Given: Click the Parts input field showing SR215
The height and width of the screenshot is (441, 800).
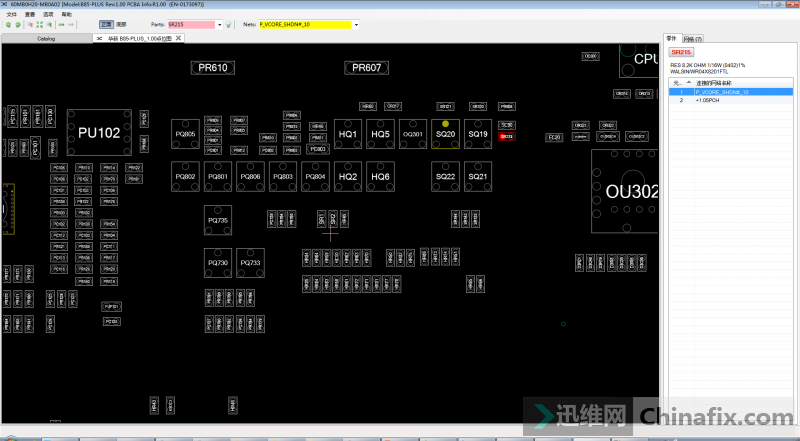Looking at the screenshot, I should pos(191,24).
